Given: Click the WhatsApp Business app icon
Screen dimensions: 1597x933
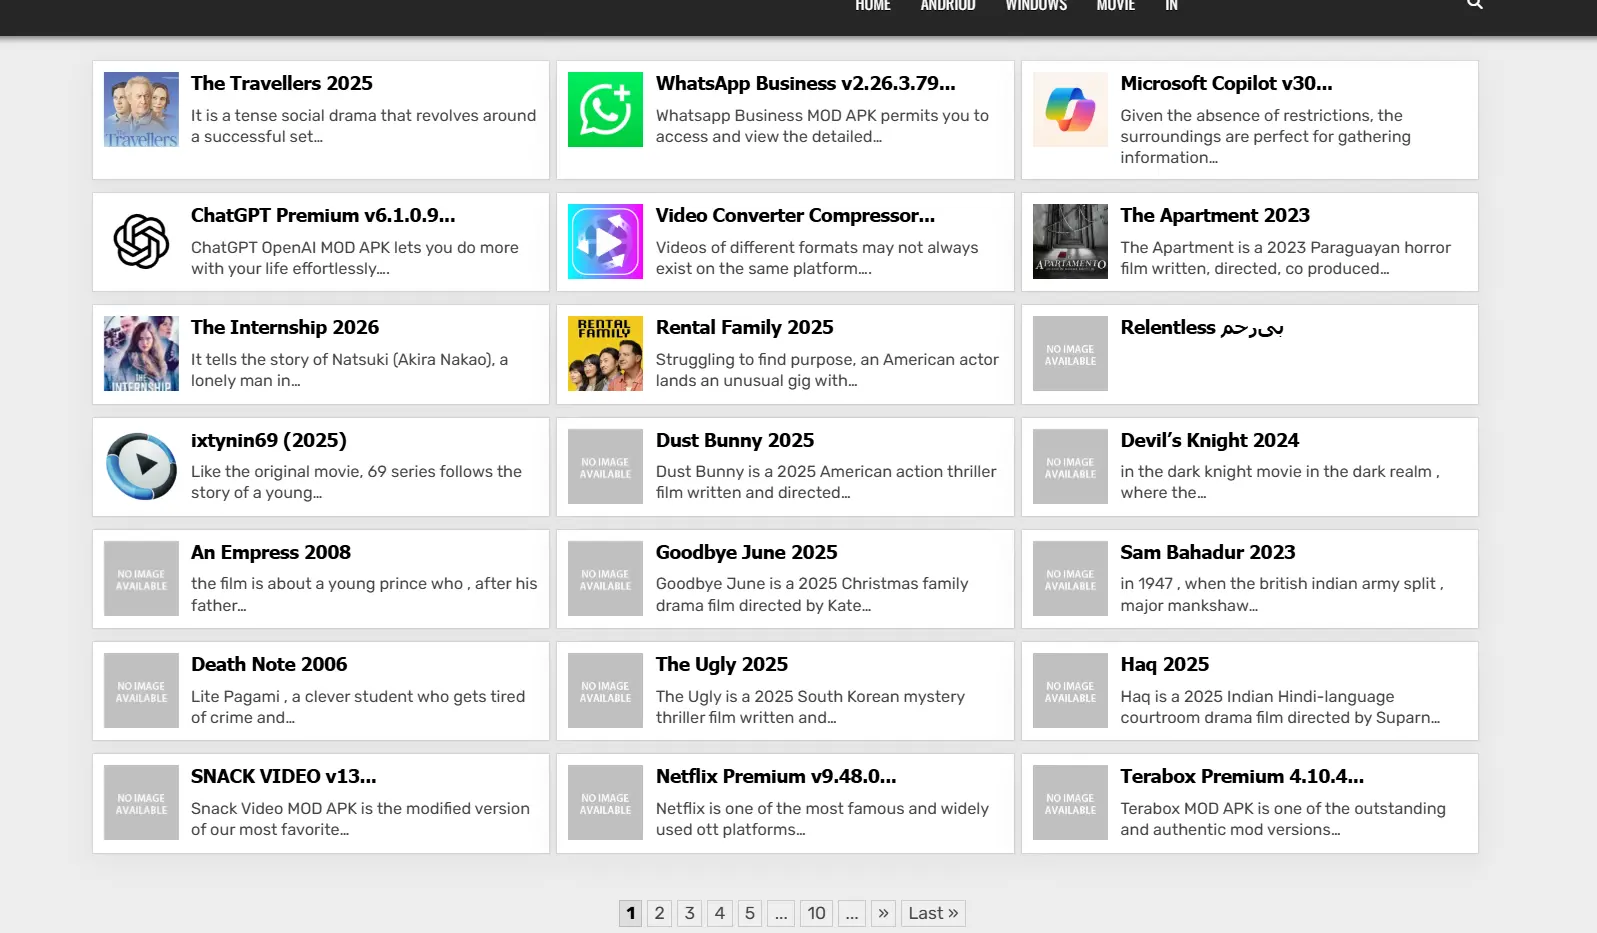Looking at the screenshot, I should click(x=605, y=109).
